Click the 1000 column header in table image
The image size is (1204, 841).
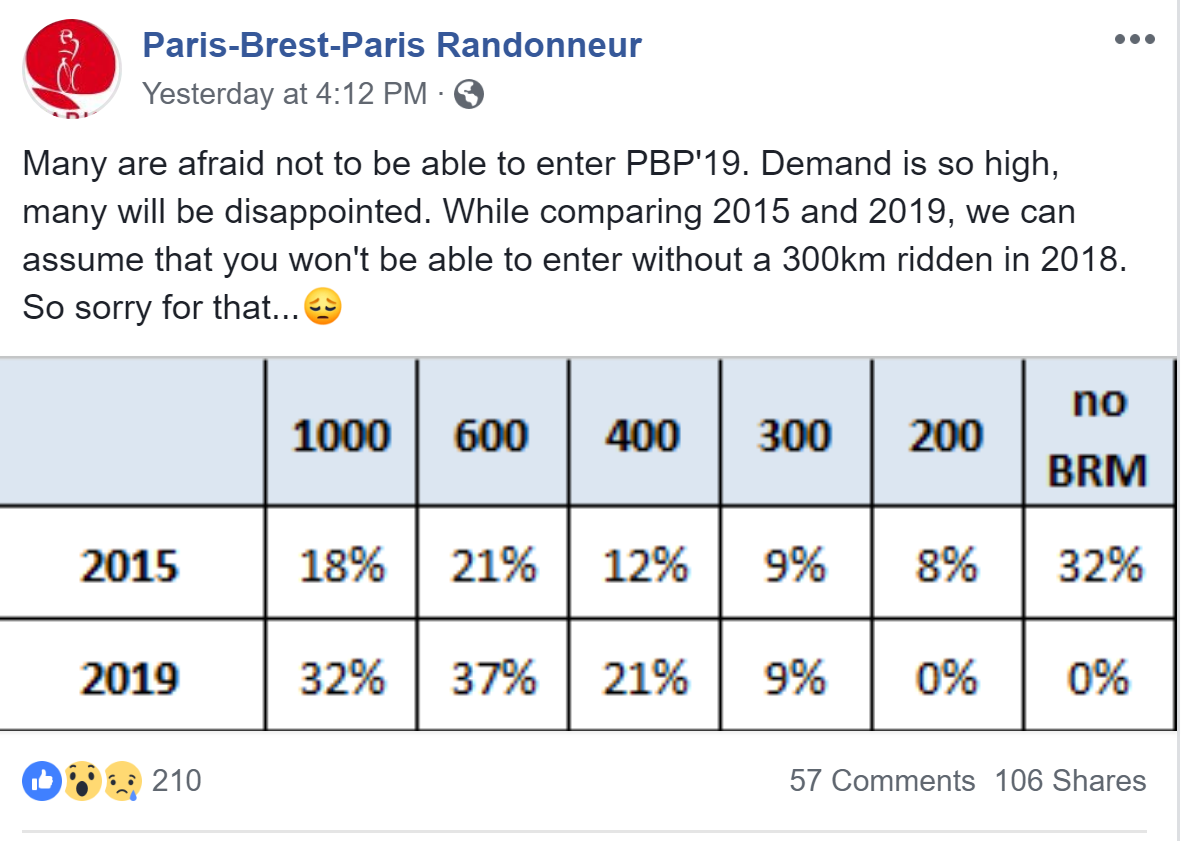pos(342,436)
